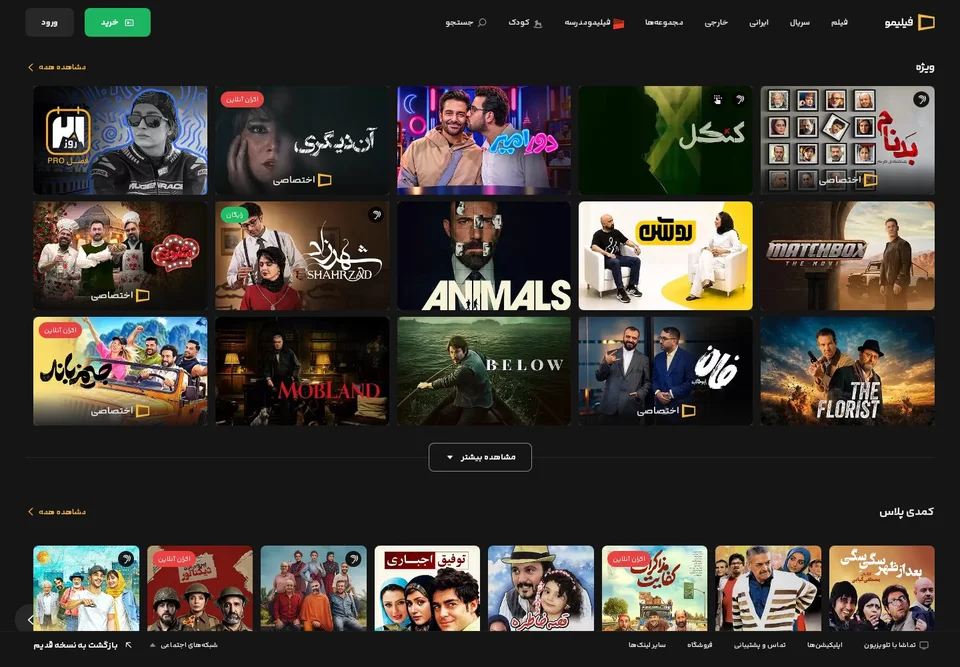Open مشاهده همه chevron for ویژه section
This screenshot has width=960, height=667.
pos(31,67)
